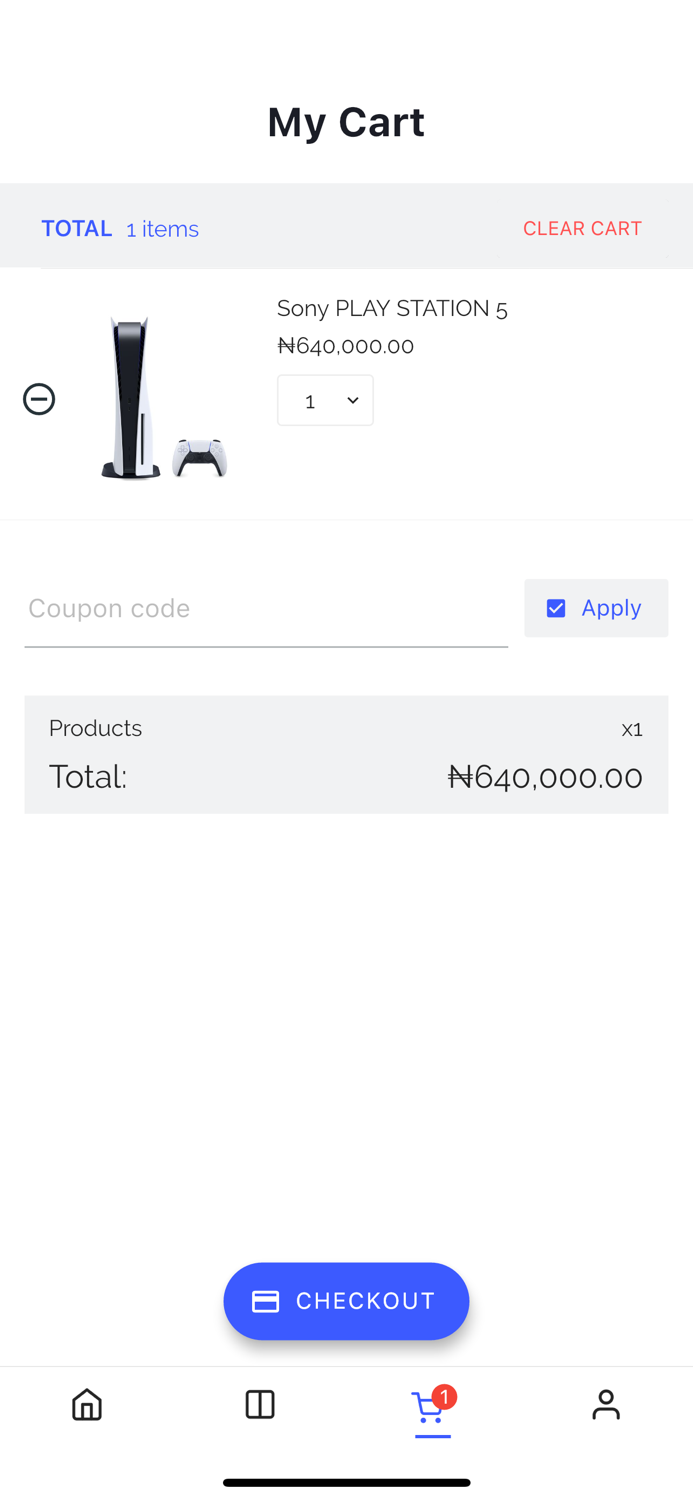Remove Sony PLAY STATION 5 using quantity reducer

coord(39,398)
